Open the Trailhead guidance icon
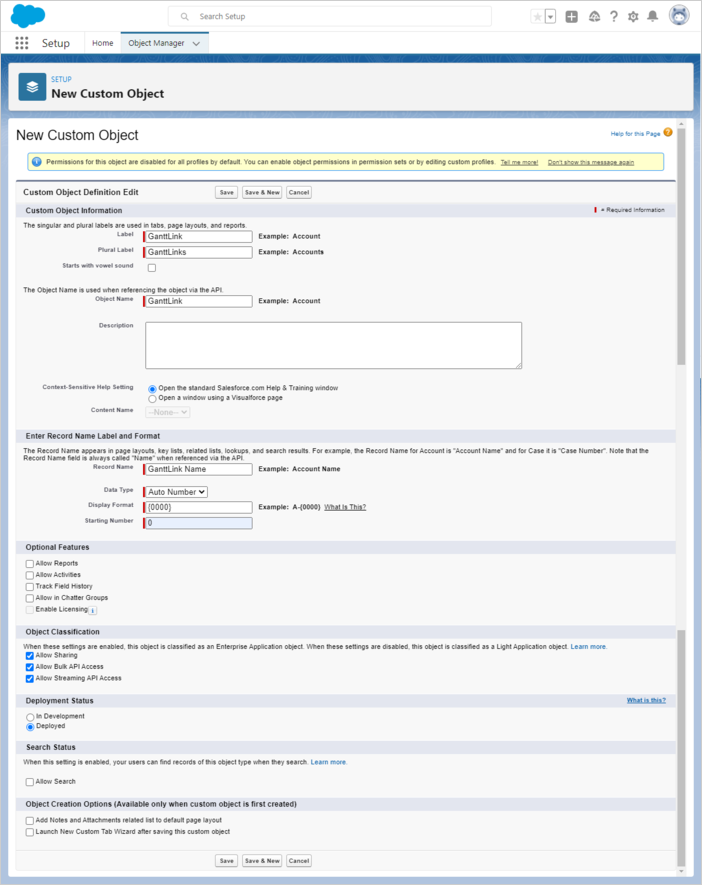The width and height of the screenshot is (702, 885). click(x=593, y=17)
